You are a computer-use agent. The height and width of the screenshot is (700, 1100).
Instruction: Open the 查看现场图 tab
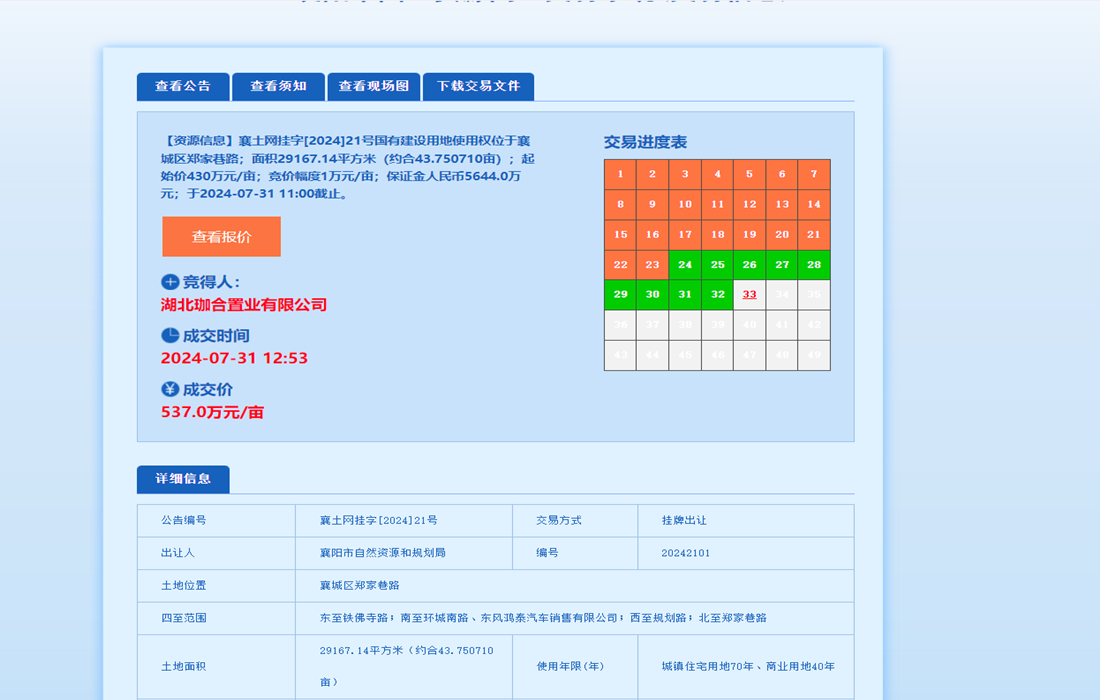click(x=374, y=87)
